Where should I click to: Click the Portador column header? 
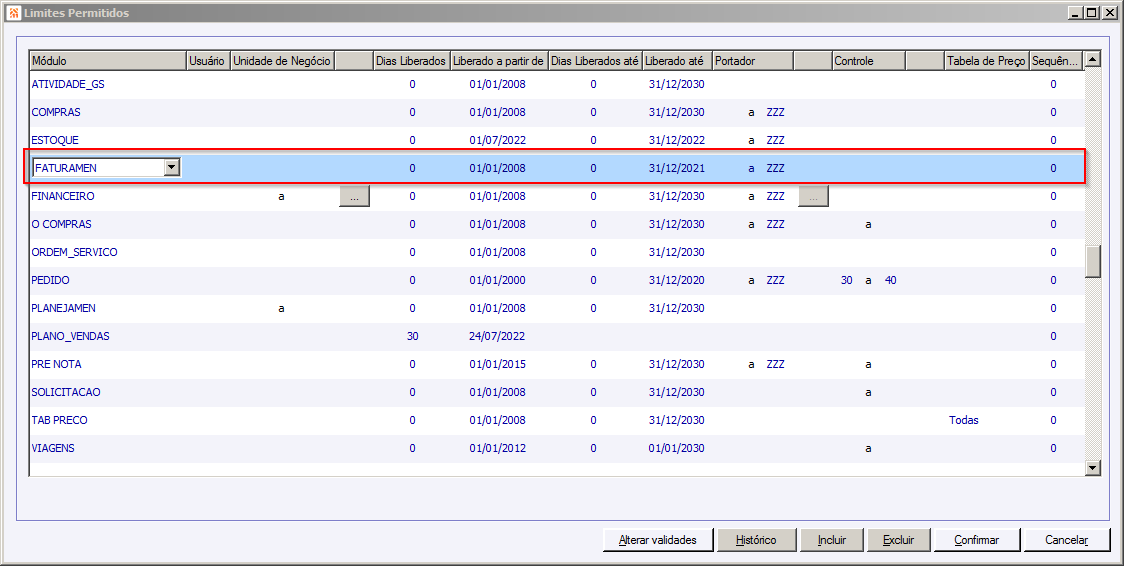pos(753,61)
